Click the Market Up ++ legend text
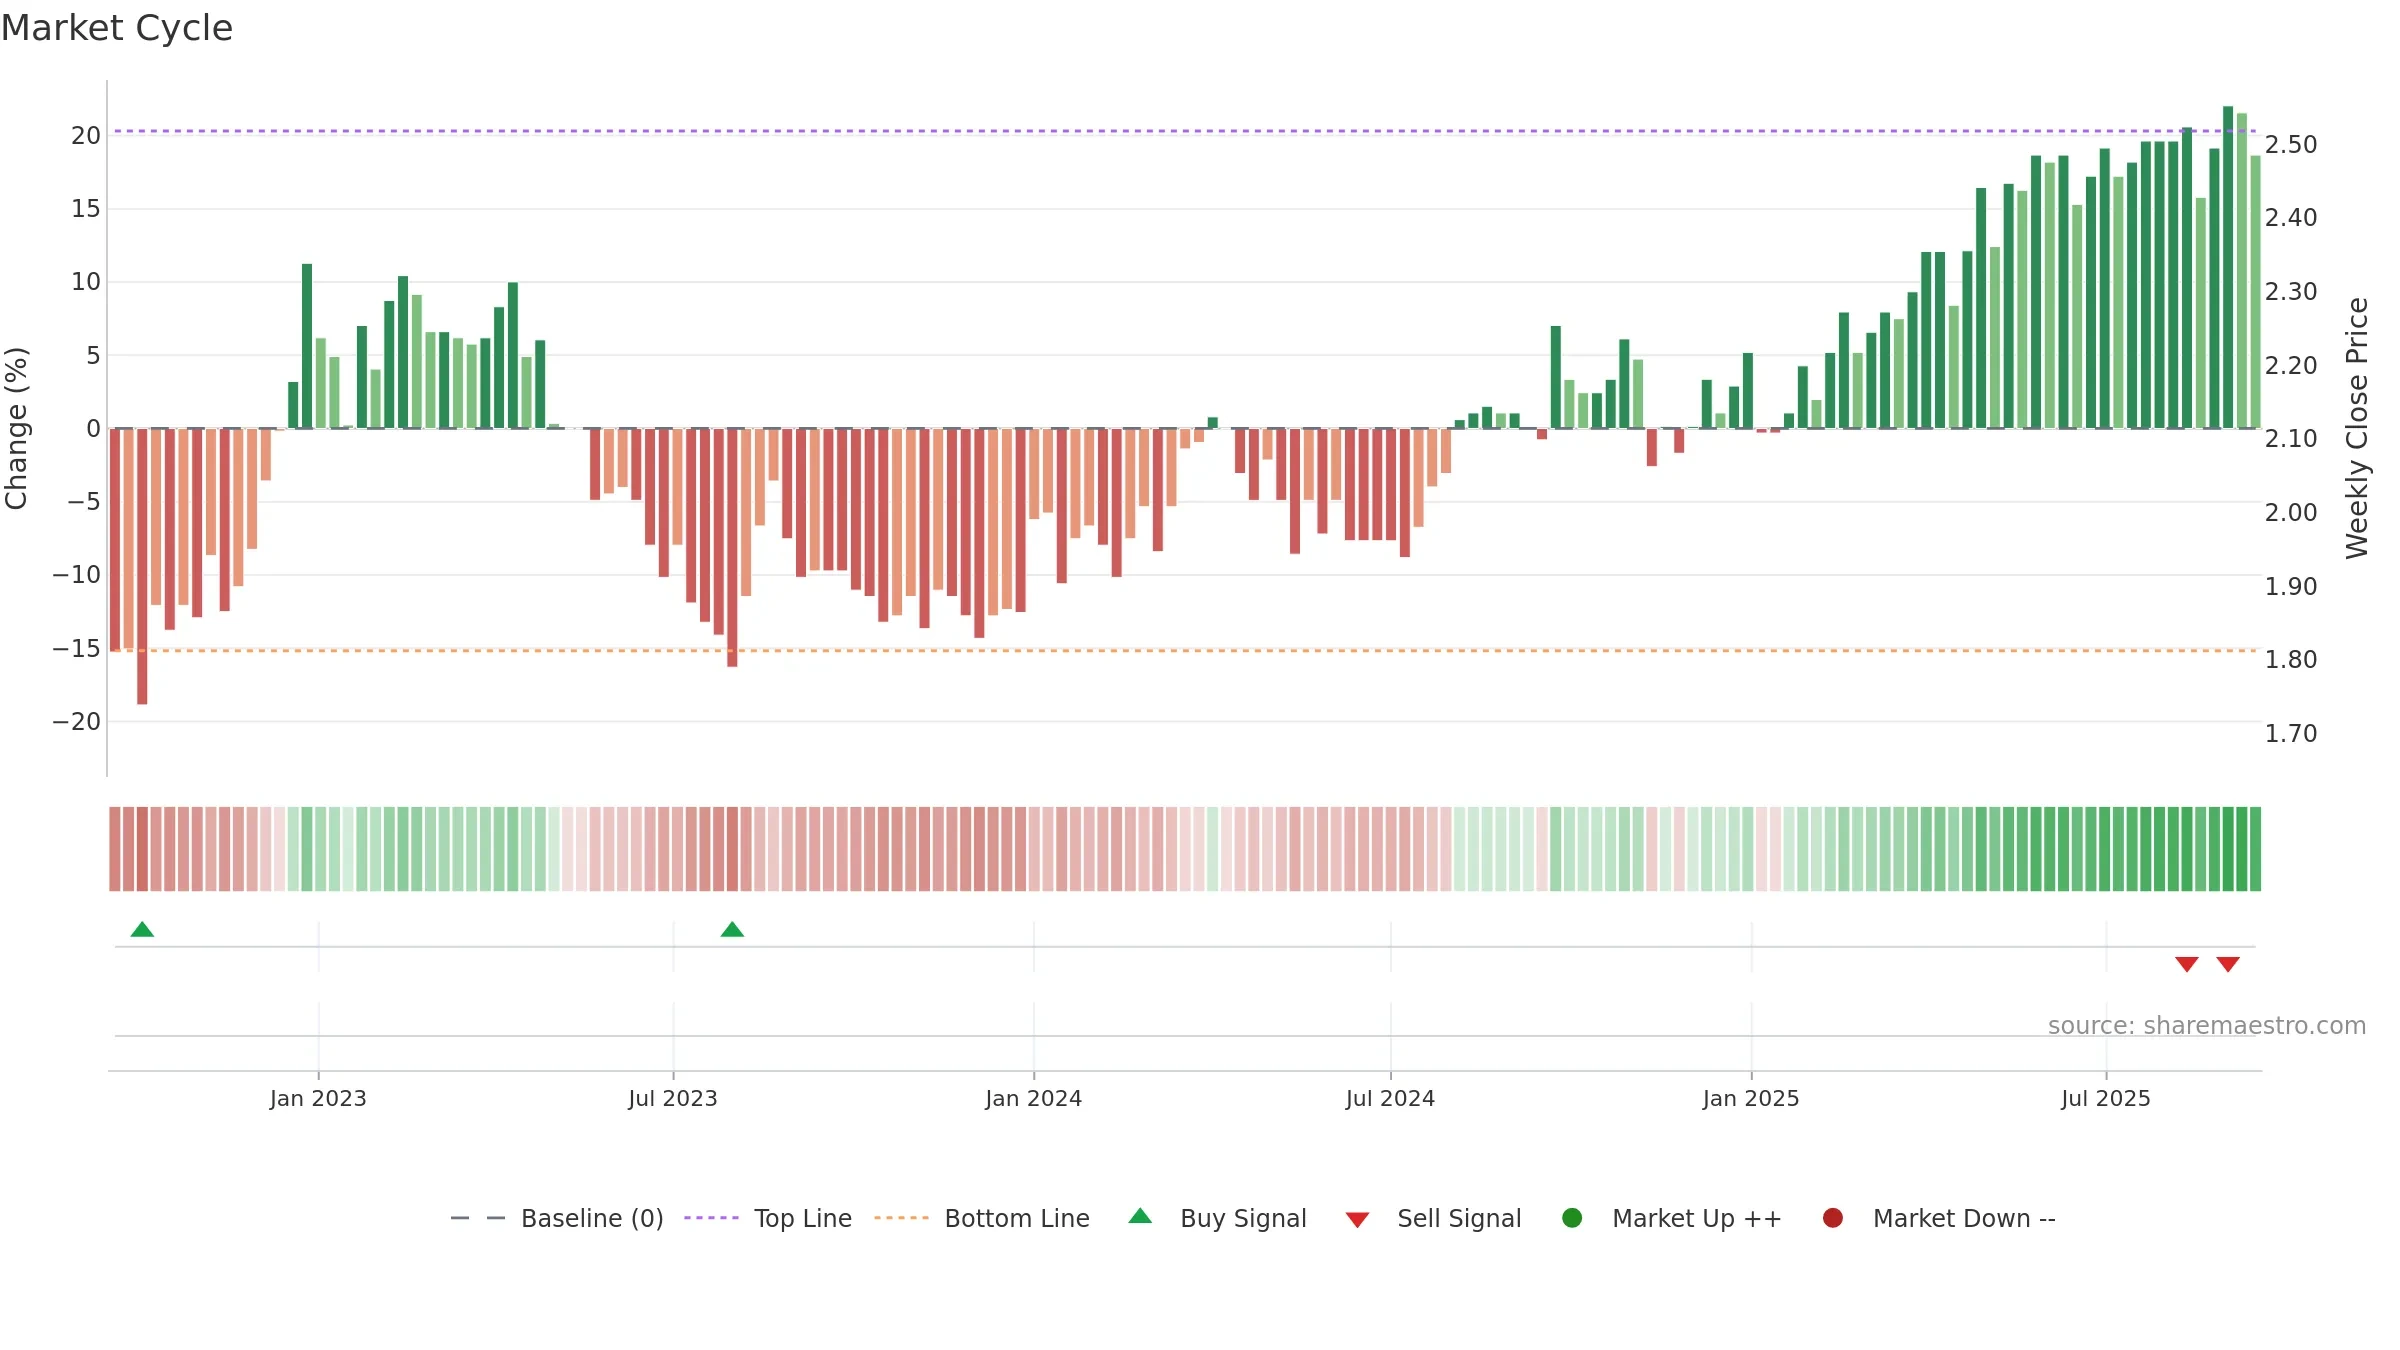 pyautogui.click(x=1697, y=1218)
